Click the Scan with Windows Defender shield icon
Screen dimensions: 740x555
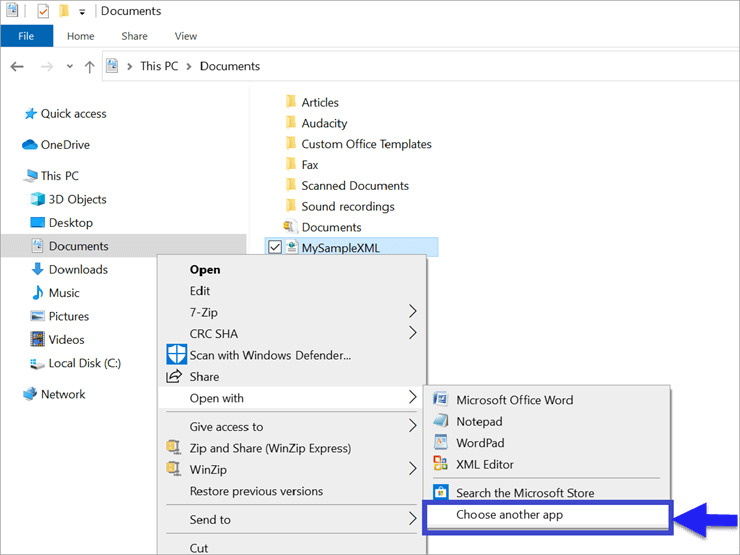point(176,355)
